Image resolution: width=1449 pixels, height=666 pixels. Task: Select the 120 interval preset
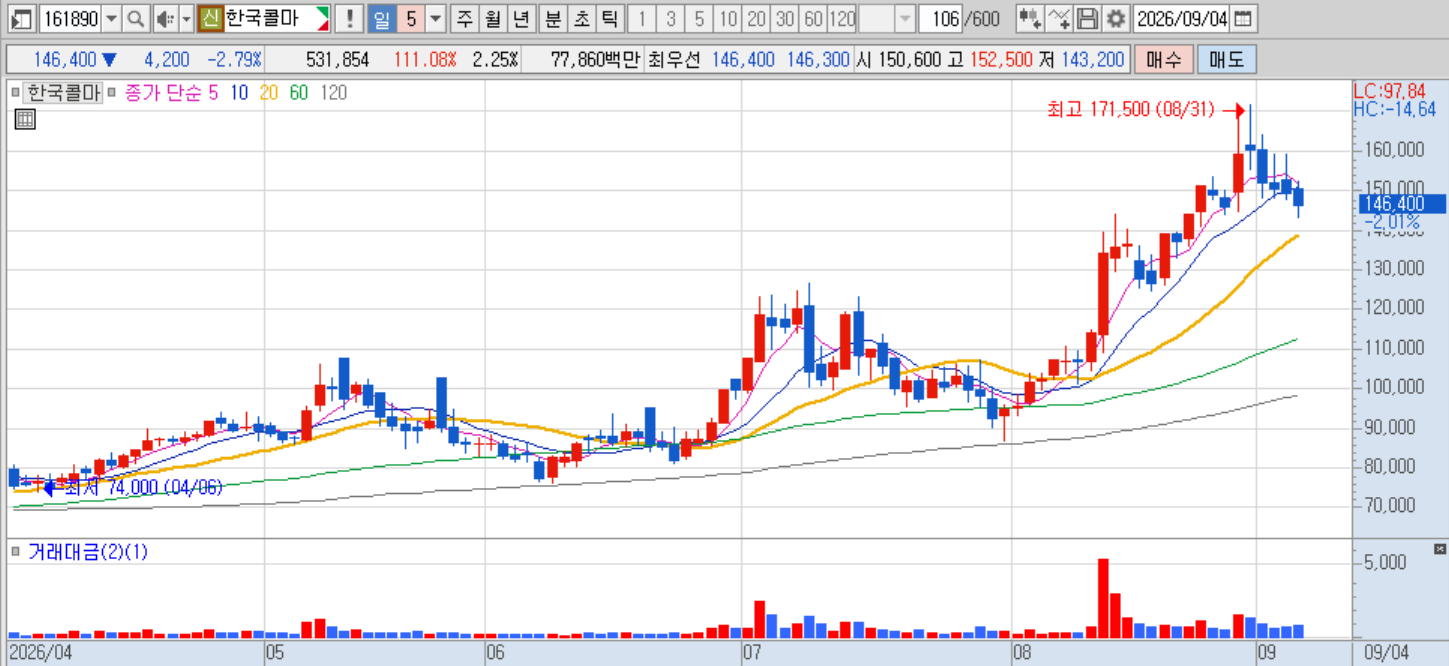(x=843, y=18)
